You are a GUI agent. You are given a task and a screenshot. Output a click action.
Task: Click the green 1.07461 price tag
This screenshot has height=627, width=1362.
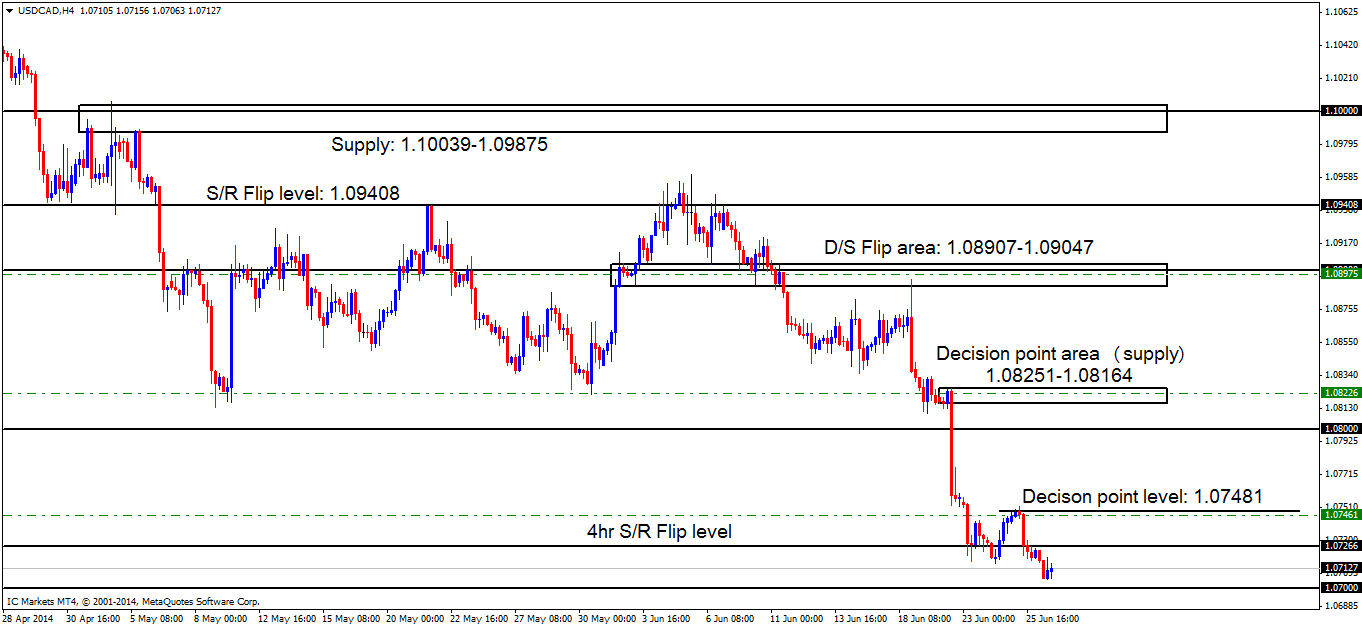click(1340, 514)
